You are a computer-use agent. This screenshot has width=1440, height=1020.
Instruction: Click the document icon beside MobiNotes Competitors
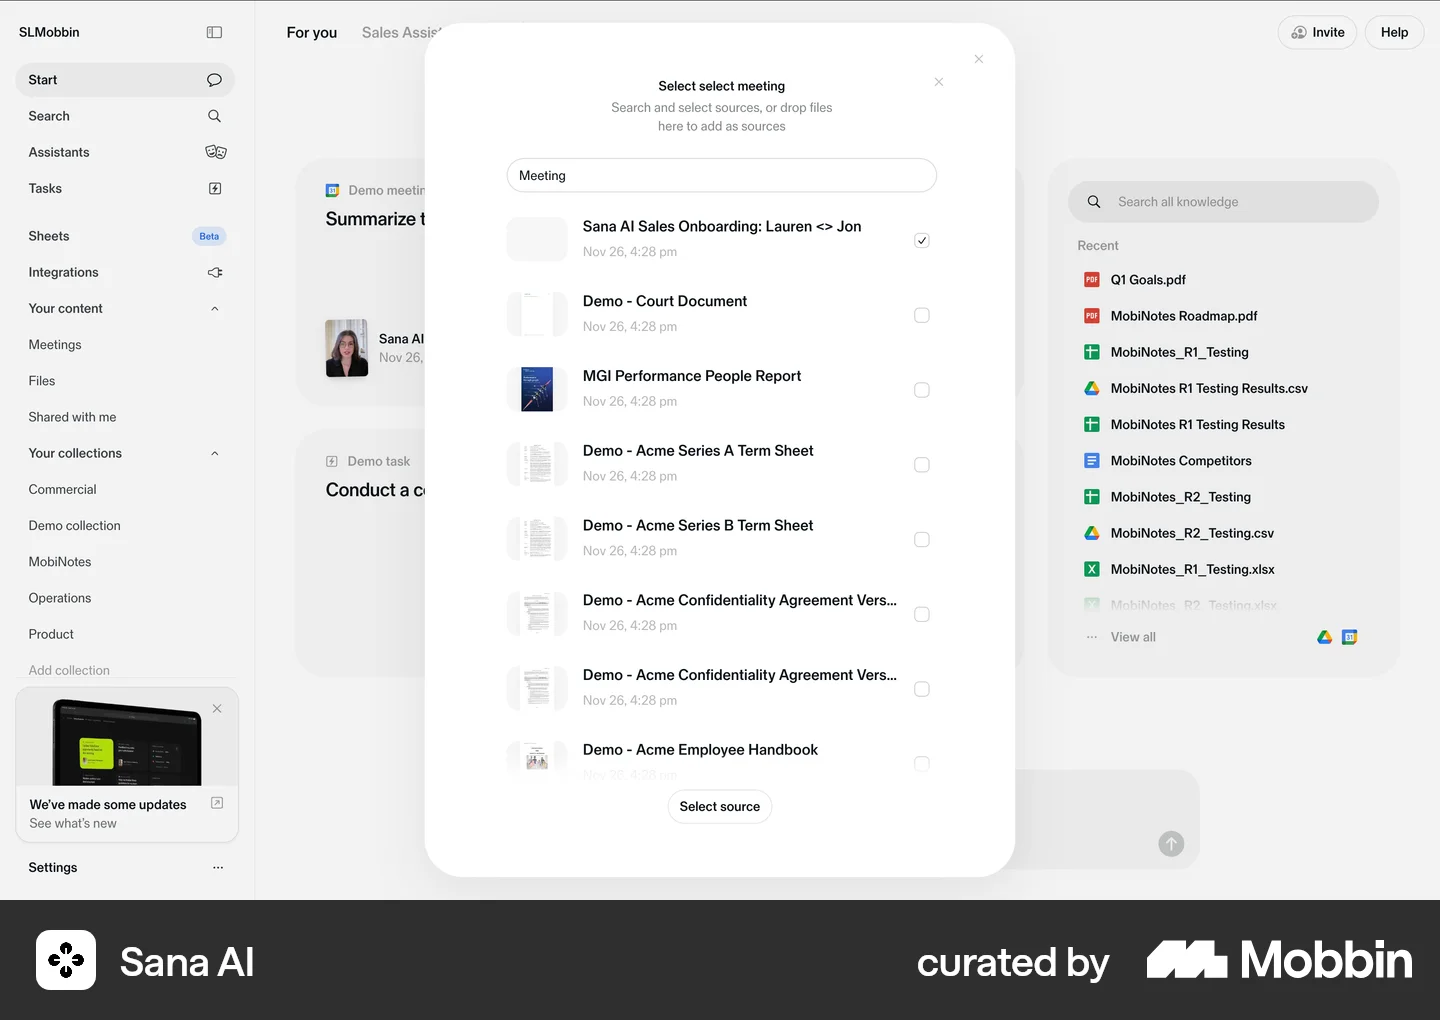click(x=1092, y=461)
